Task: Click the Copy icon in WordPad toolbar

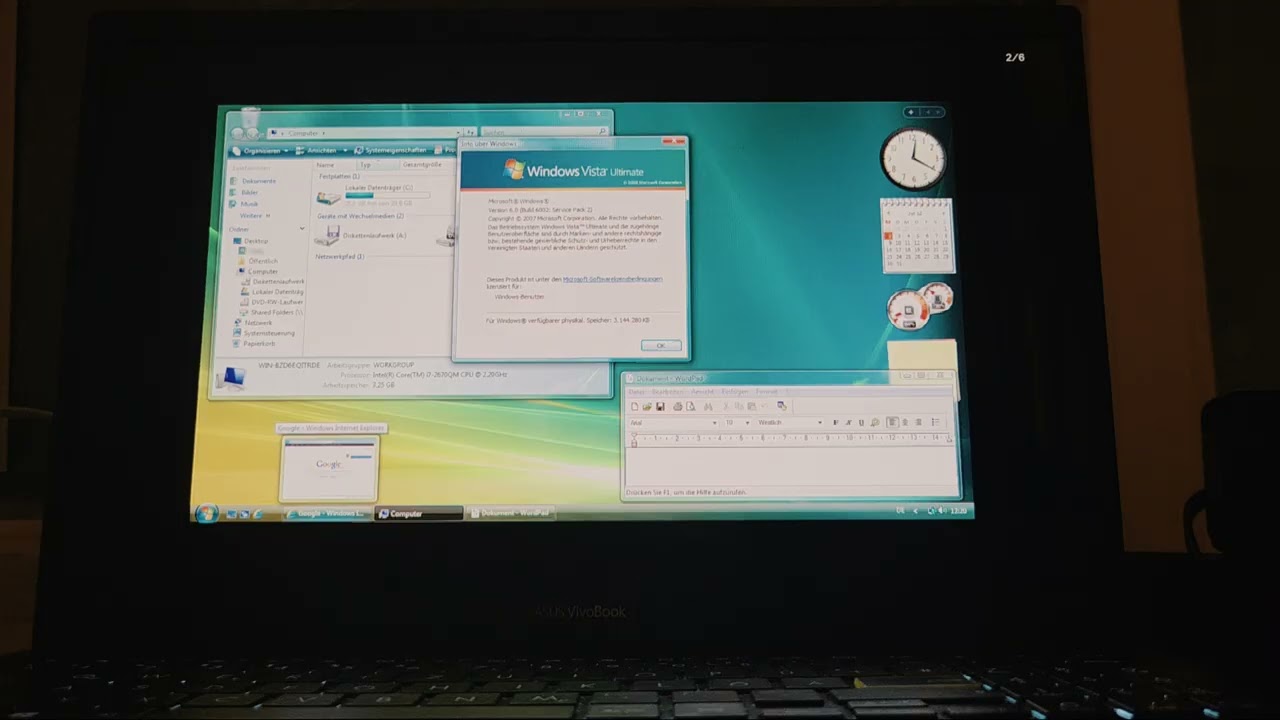Action: tap(739, 406)
